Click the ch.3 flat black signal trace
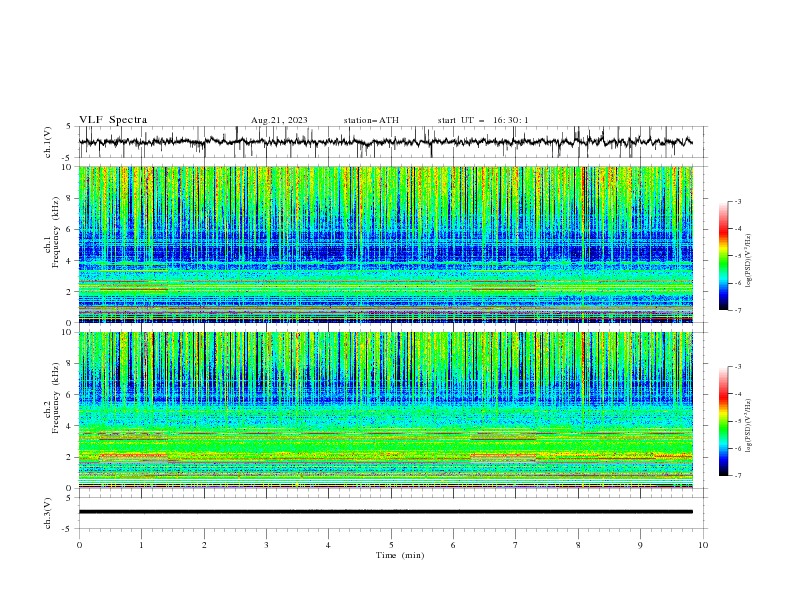Image resolution: width=792 pixels, height=612 pixels. tap(386, 512)
